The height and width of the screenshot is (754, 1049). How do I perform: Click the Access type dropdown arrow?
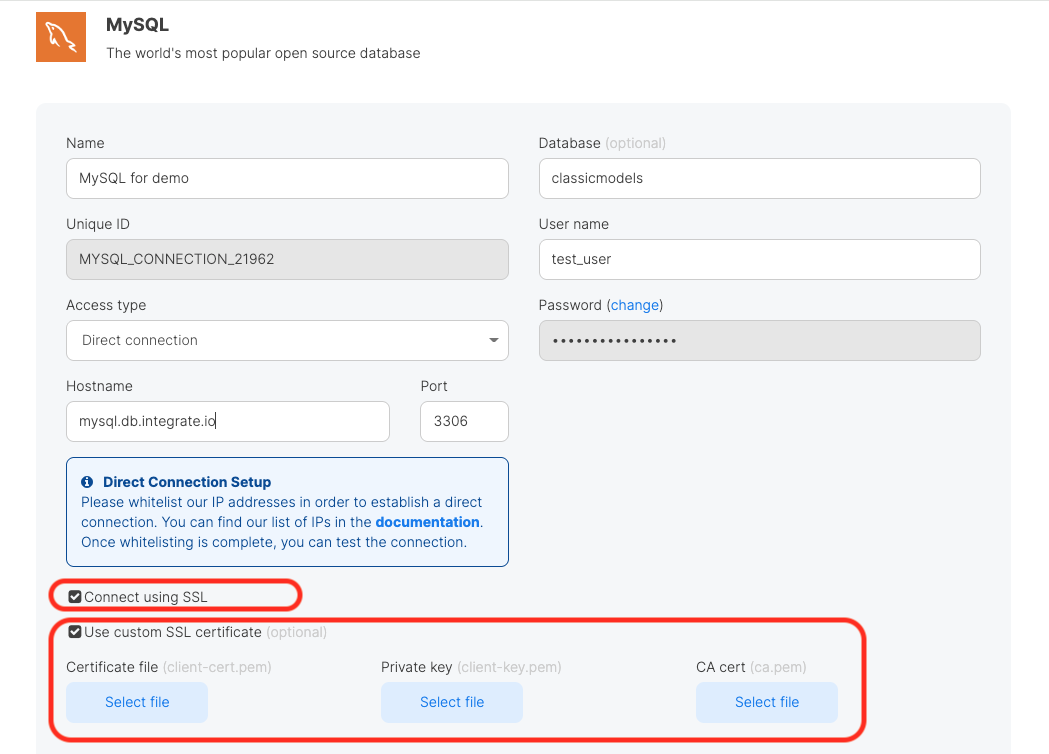coord(493,340)
